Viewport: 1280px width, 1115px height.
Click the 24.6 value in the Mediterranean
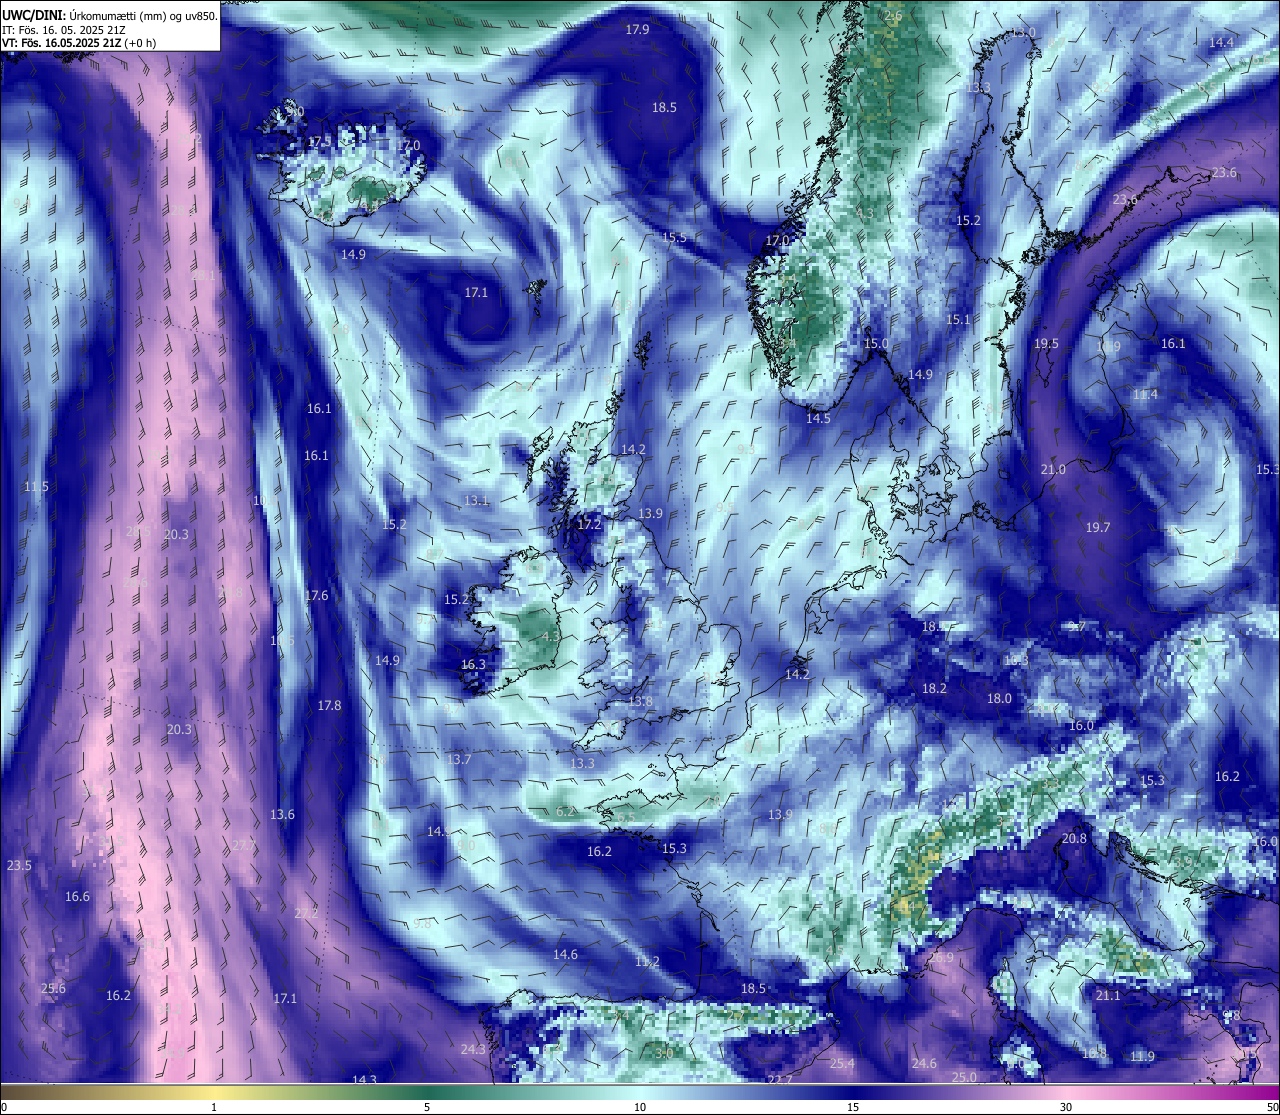pyautogui.click(x=924, y=1064)
